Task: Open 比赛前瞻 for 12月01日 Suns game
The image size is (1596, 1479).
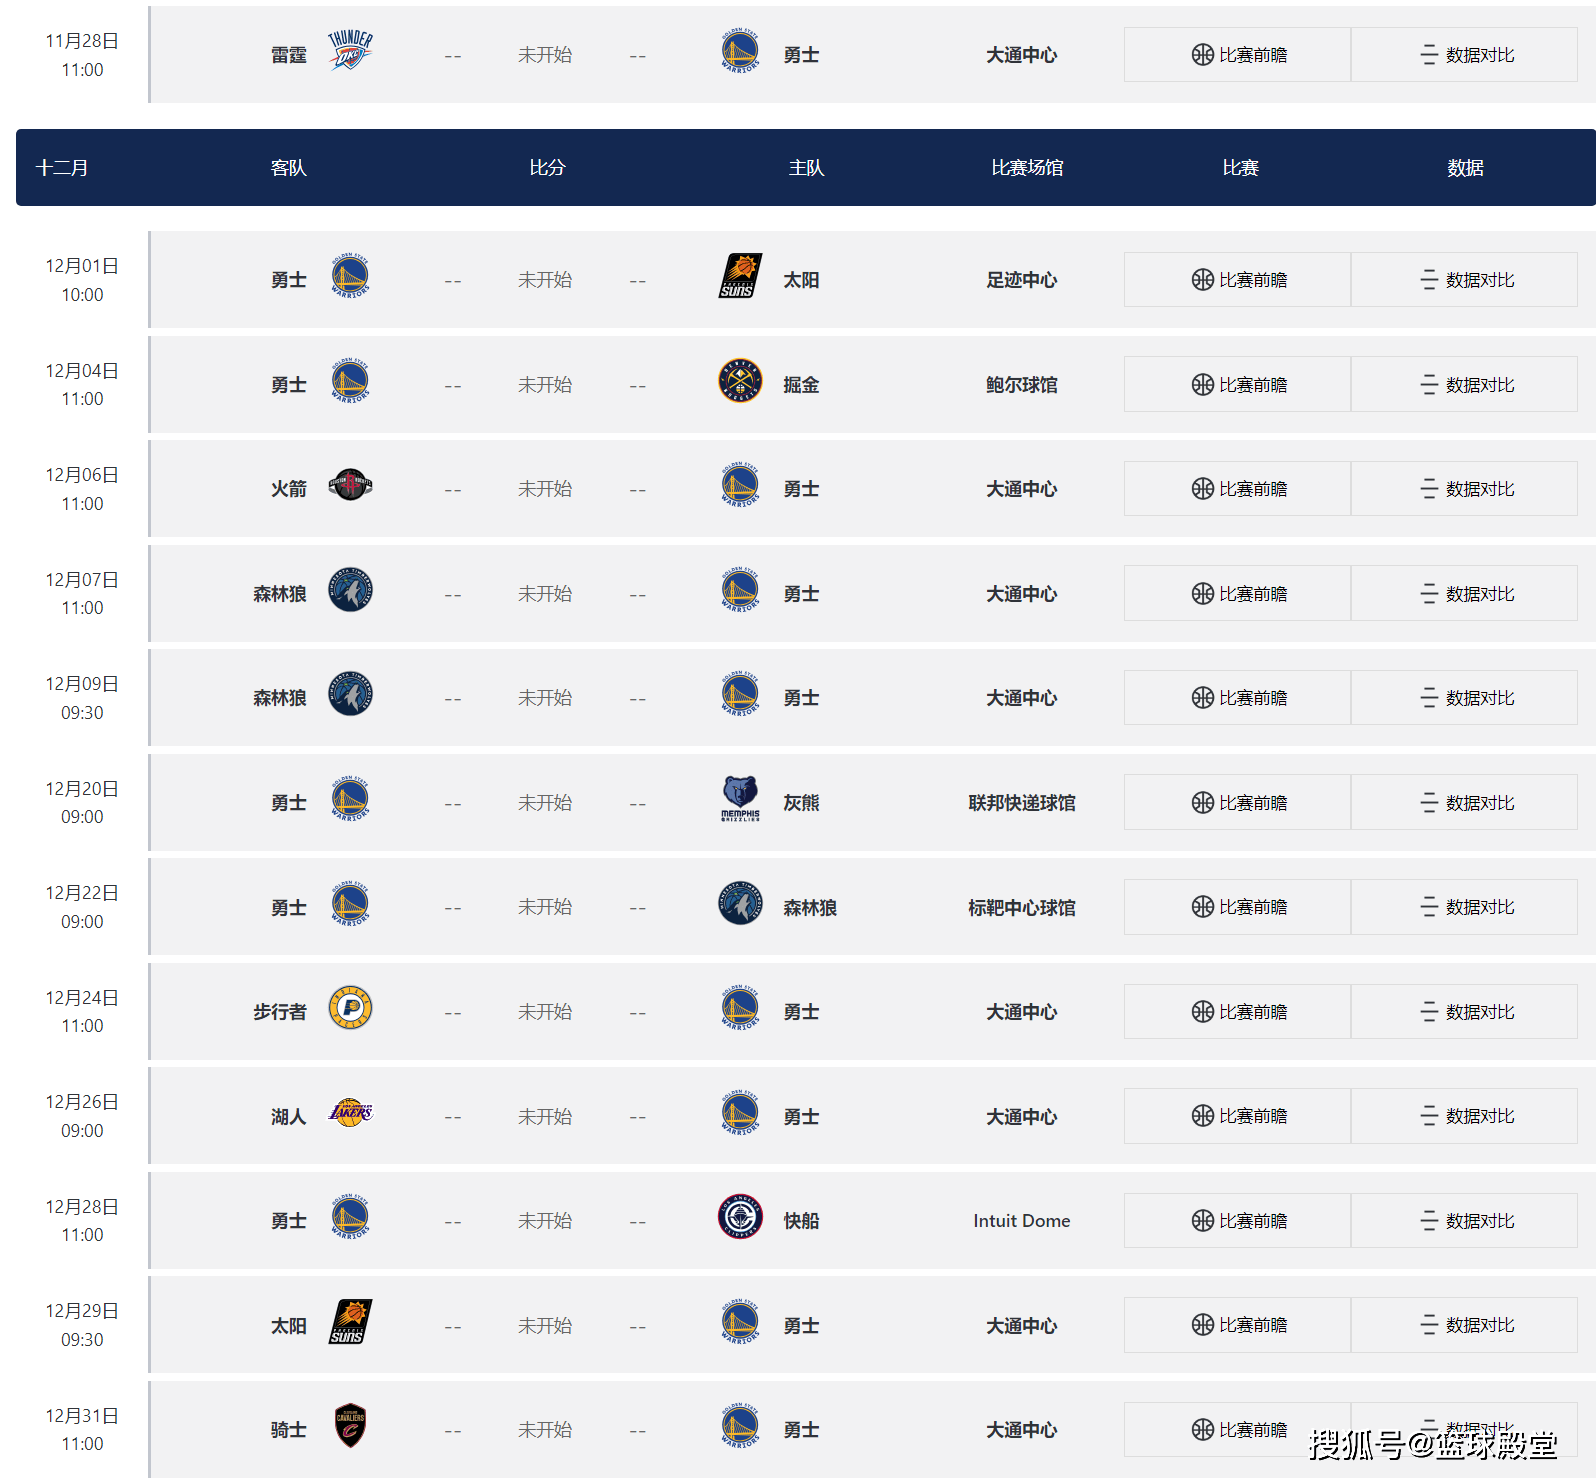Action: click(x=1237, y=280)
